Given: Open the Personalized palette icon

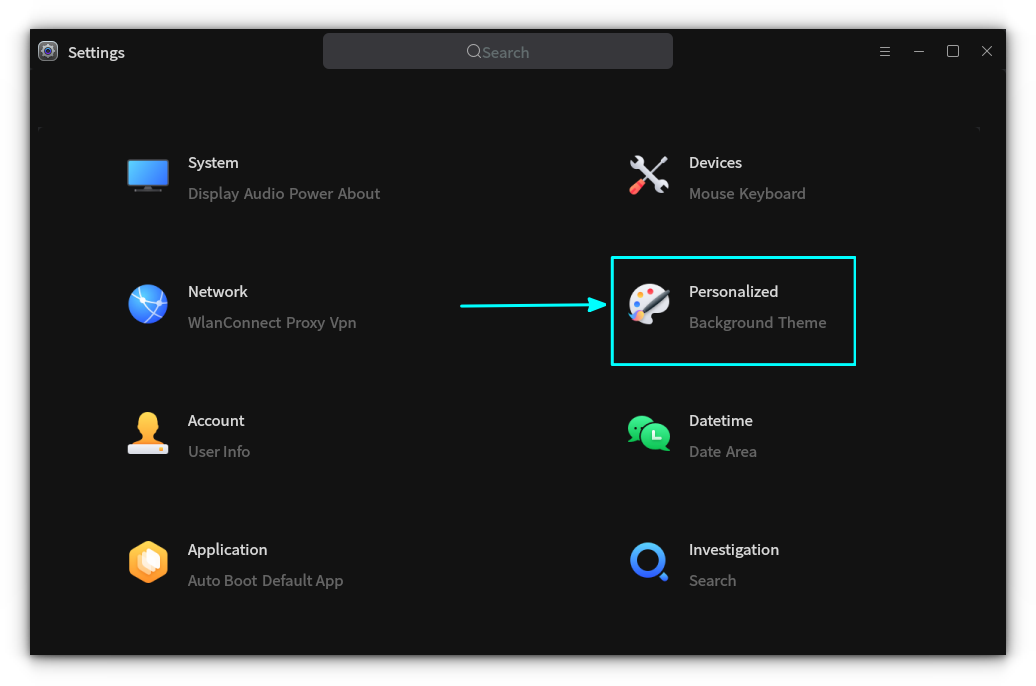Looking at the screenshot, I should [648, 303].
